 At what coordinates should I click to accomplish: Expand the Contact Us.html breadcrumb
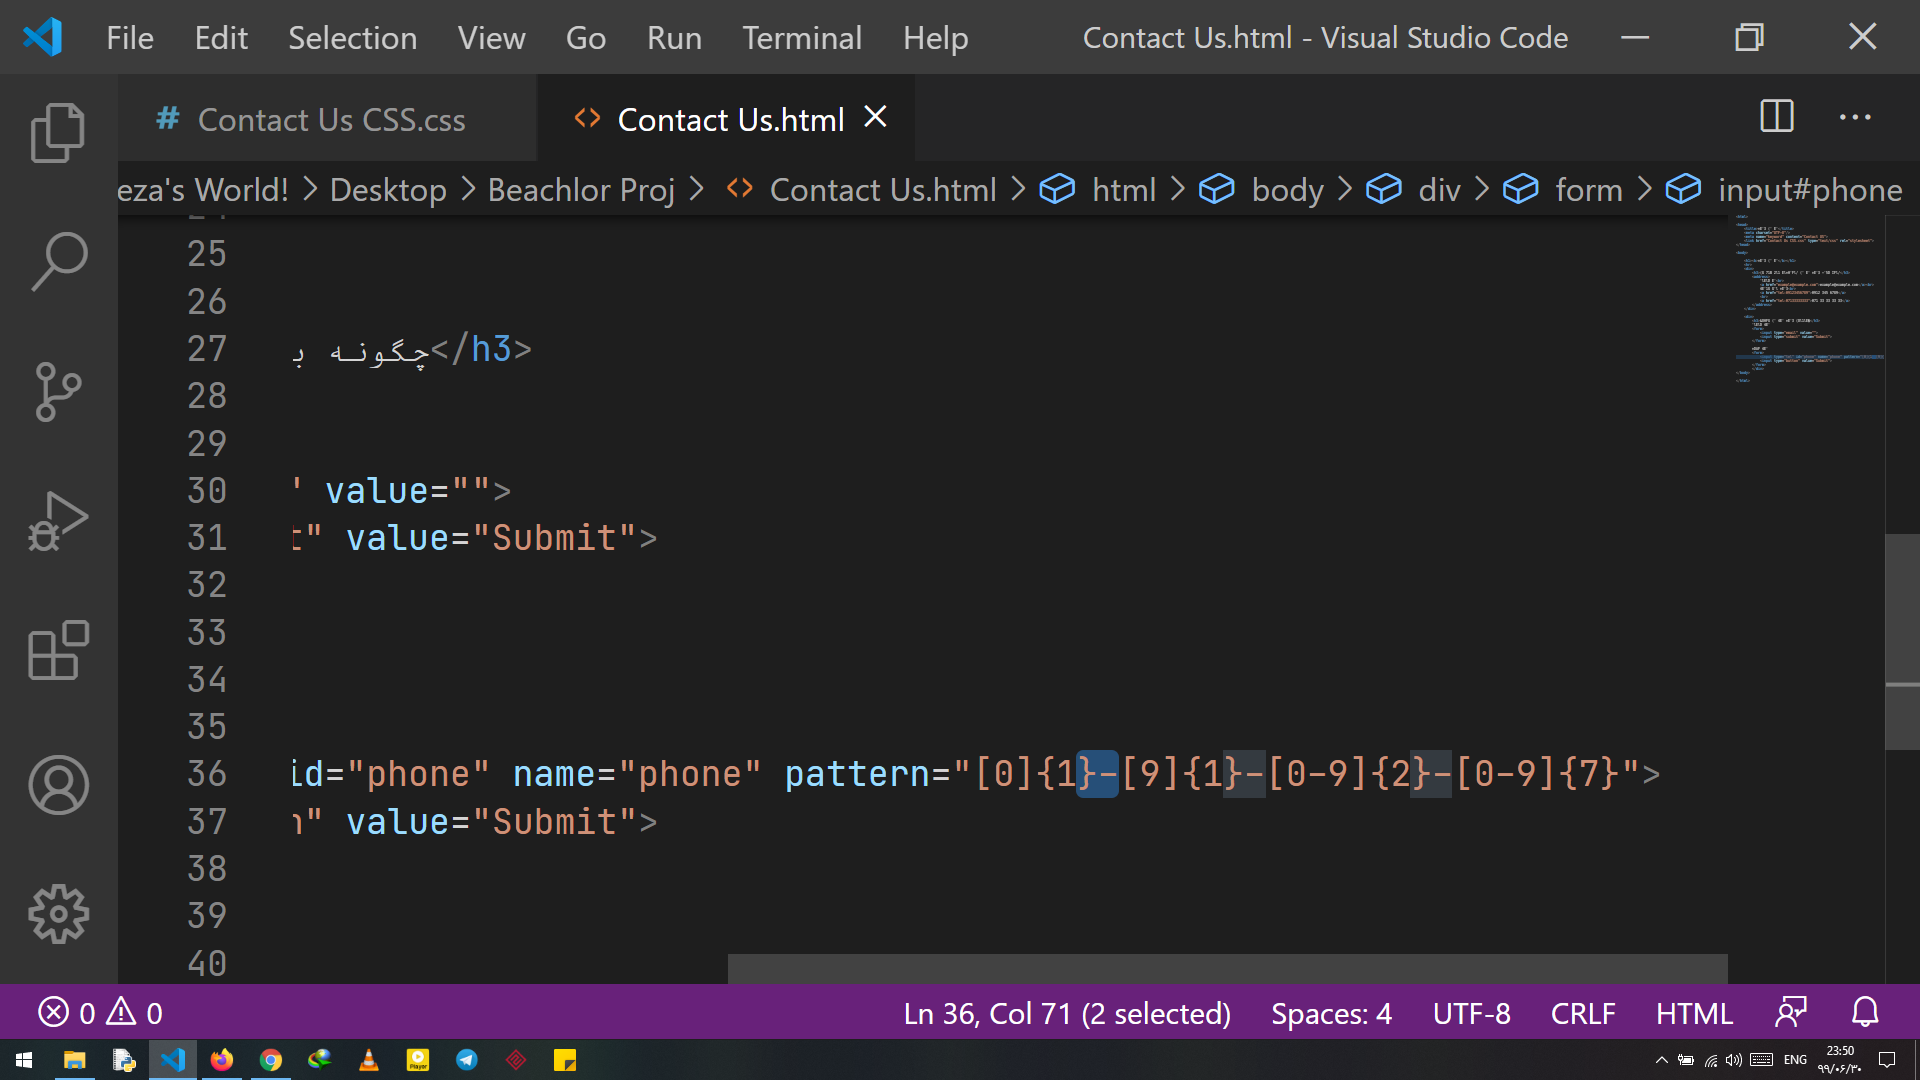862,189
